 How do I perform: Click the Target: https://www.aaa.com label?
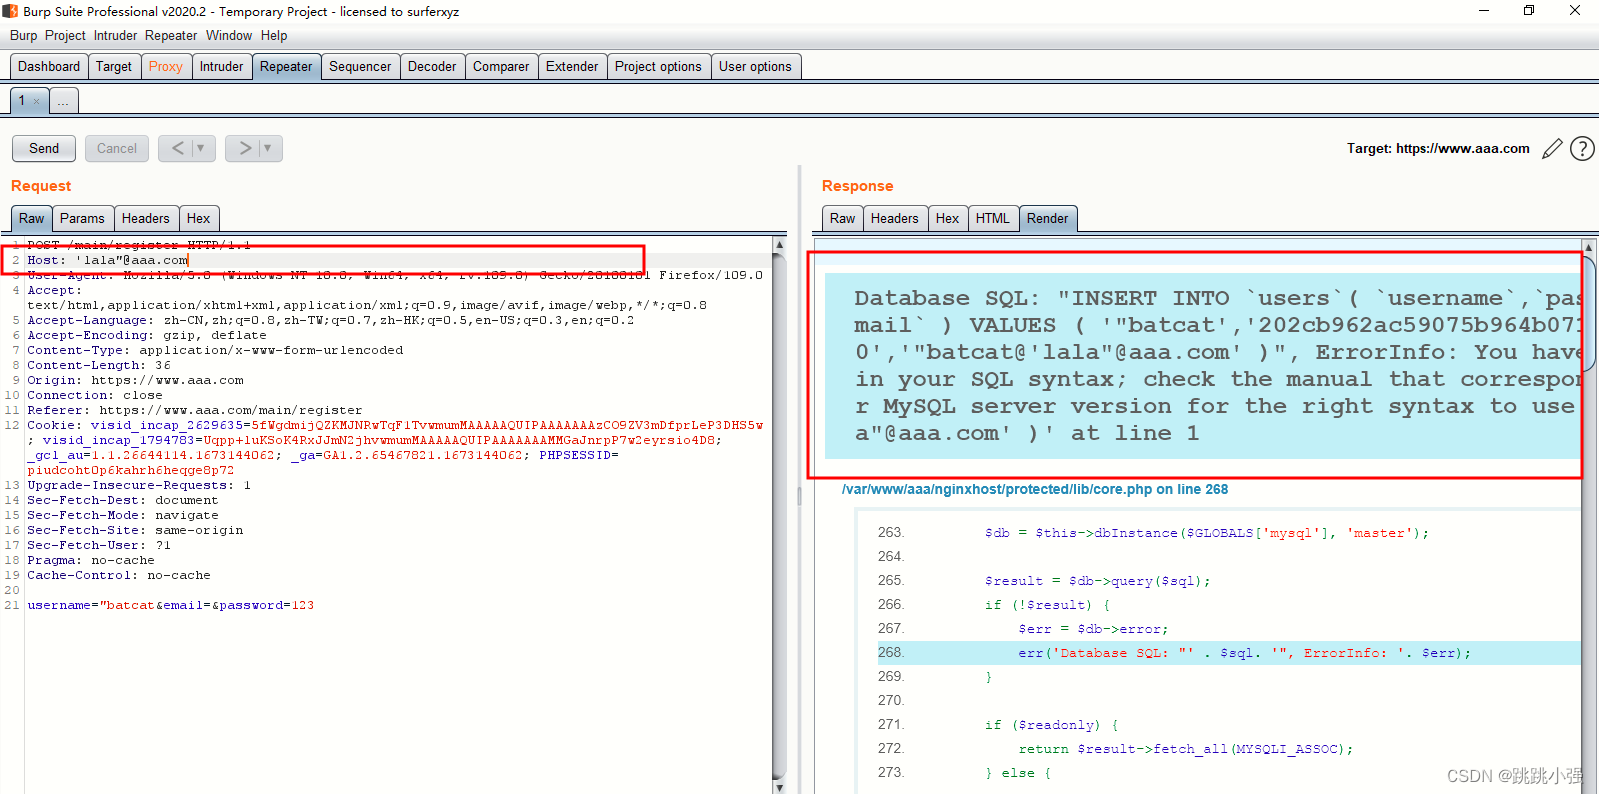[1438, 148]
